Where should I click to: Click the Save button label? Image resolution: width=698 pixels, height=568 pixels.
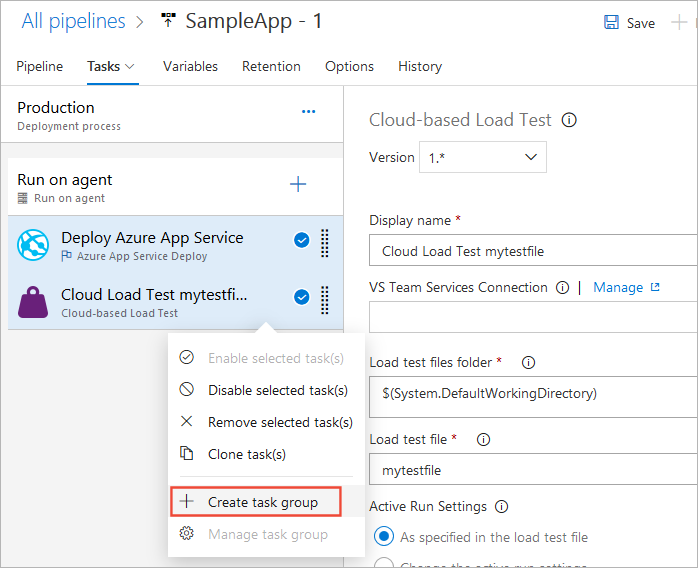pyautogui.click(x=641, y=23)
